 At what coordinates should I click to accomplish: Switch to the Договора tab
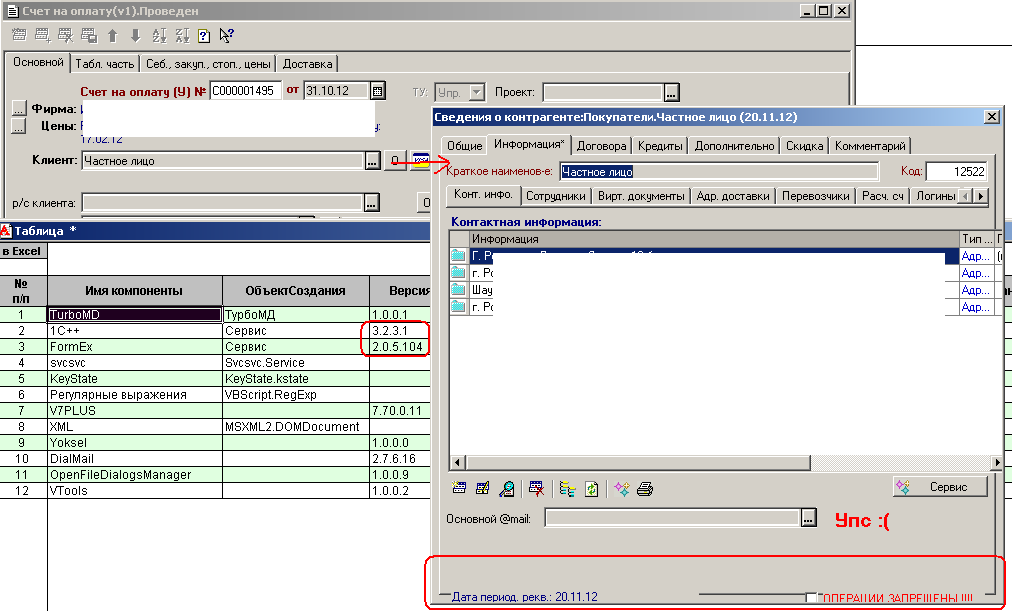(602, 146)
